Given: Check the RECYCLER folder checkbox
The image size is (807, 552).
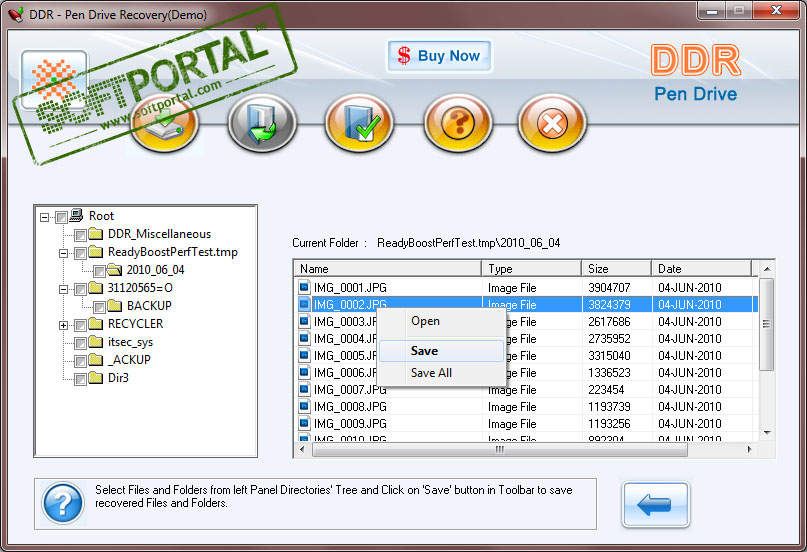Looking at the screenshot, I should [80, 326].
